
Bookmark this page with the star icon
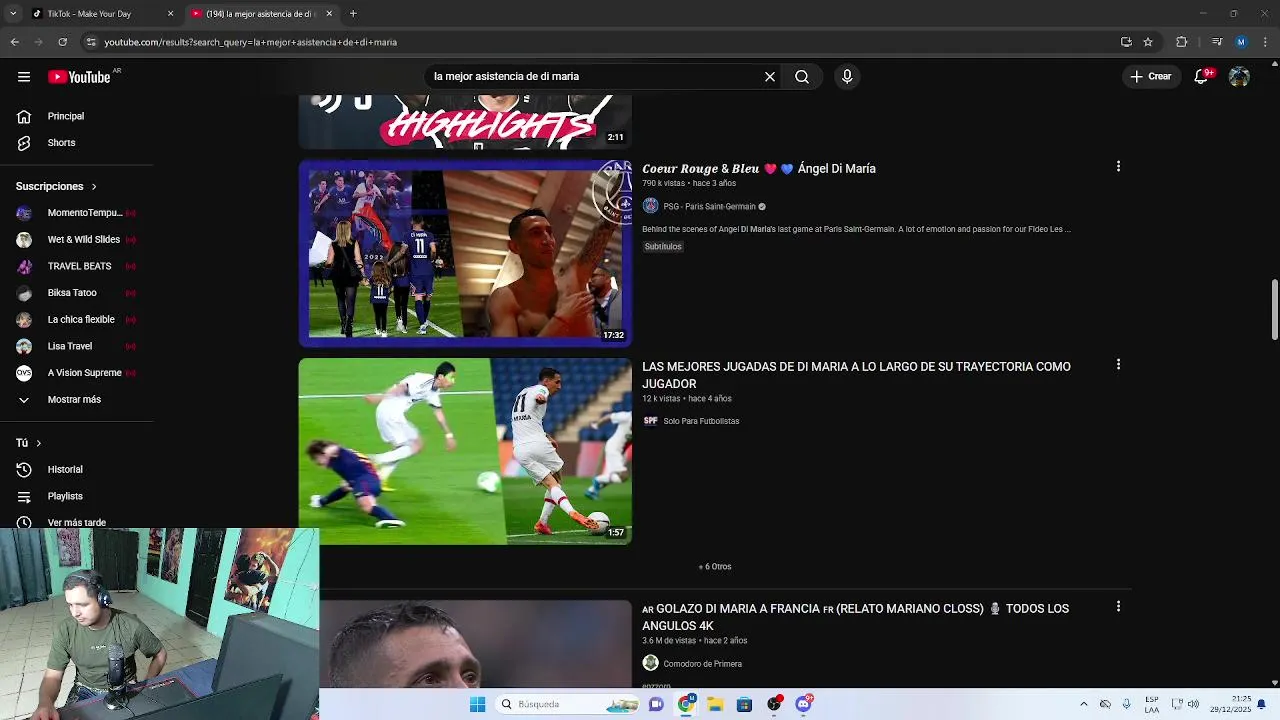tap(1148, 42)
